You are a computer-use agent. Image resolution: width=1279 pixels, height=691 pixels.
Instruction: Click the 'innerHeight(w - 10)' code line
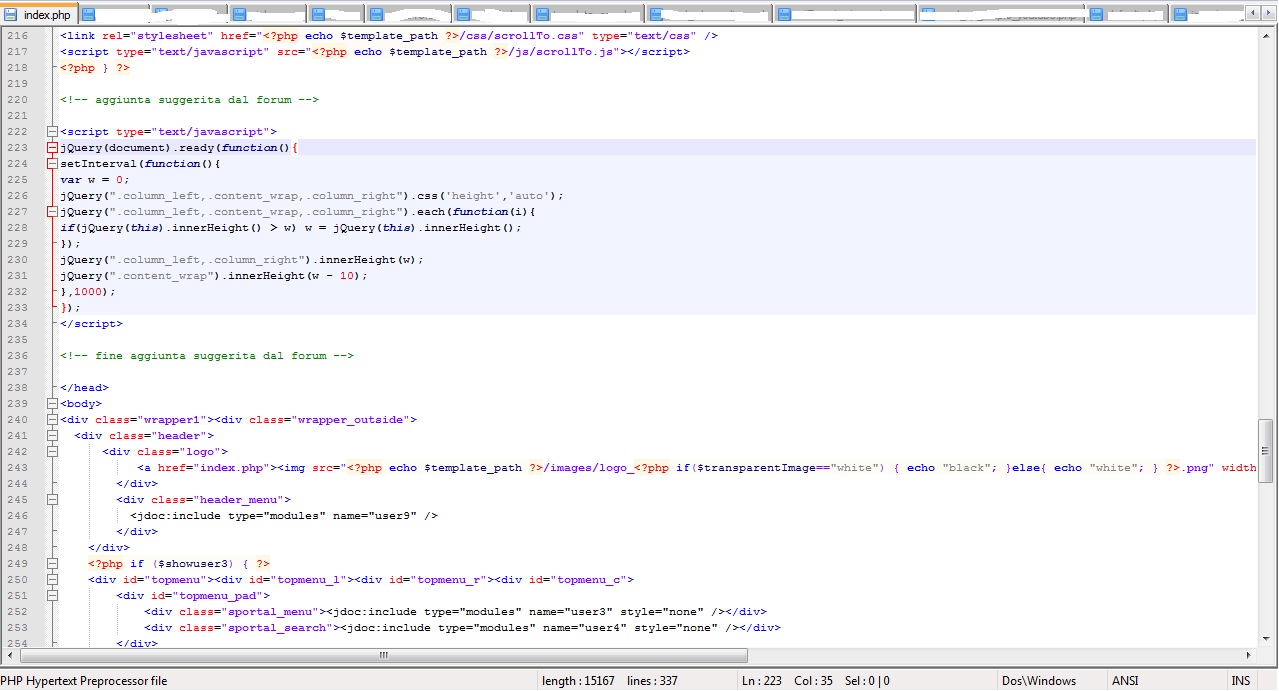pos(214,275)
